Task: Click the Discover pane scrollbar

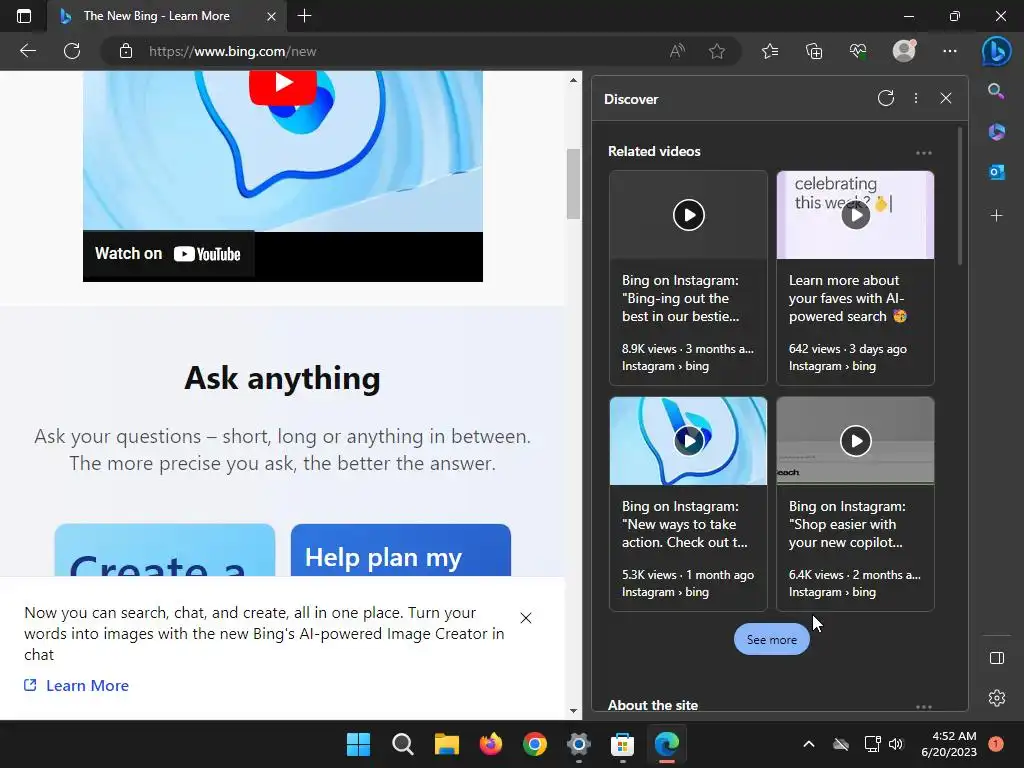Action: 959,196
